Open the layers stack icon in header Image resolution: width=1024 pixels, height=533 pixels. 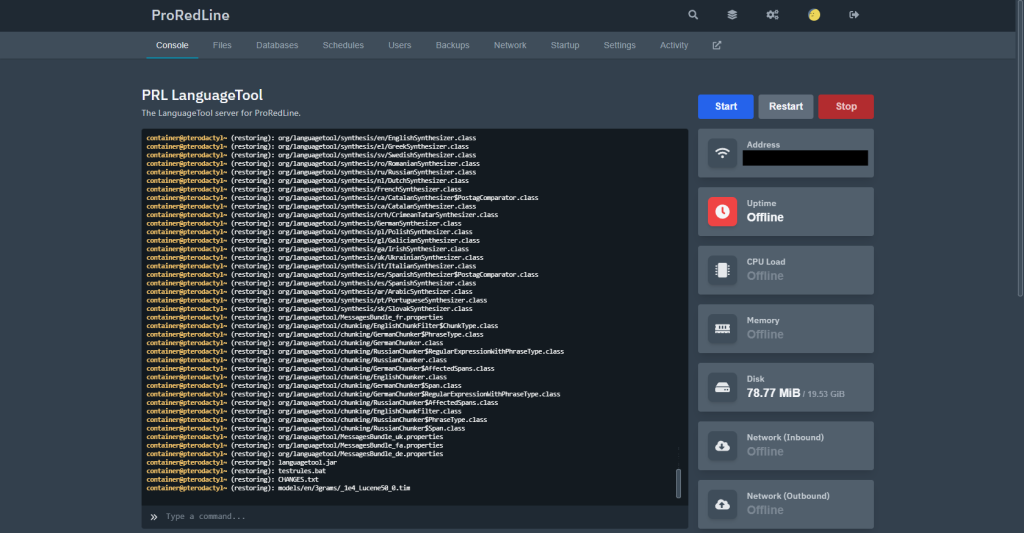[733, 15]
